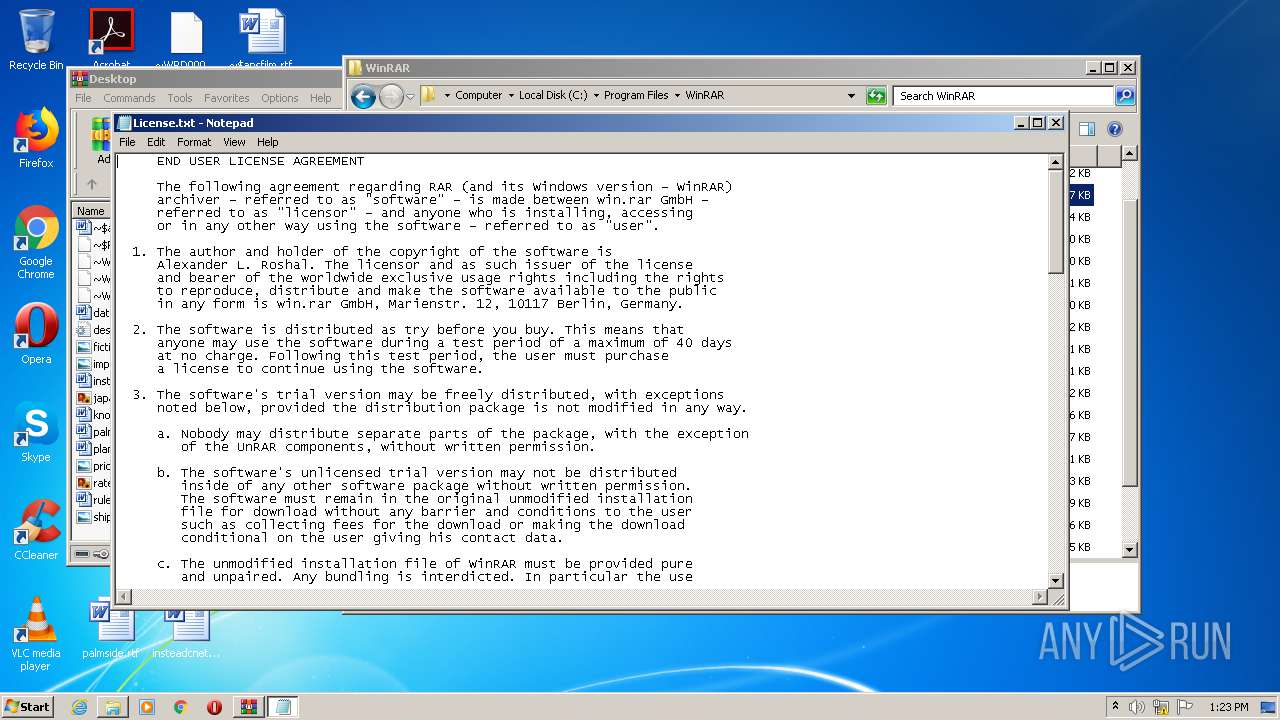
Task: Click the Program Files breadcrumb segment
Action: click(x=636, y=96)
